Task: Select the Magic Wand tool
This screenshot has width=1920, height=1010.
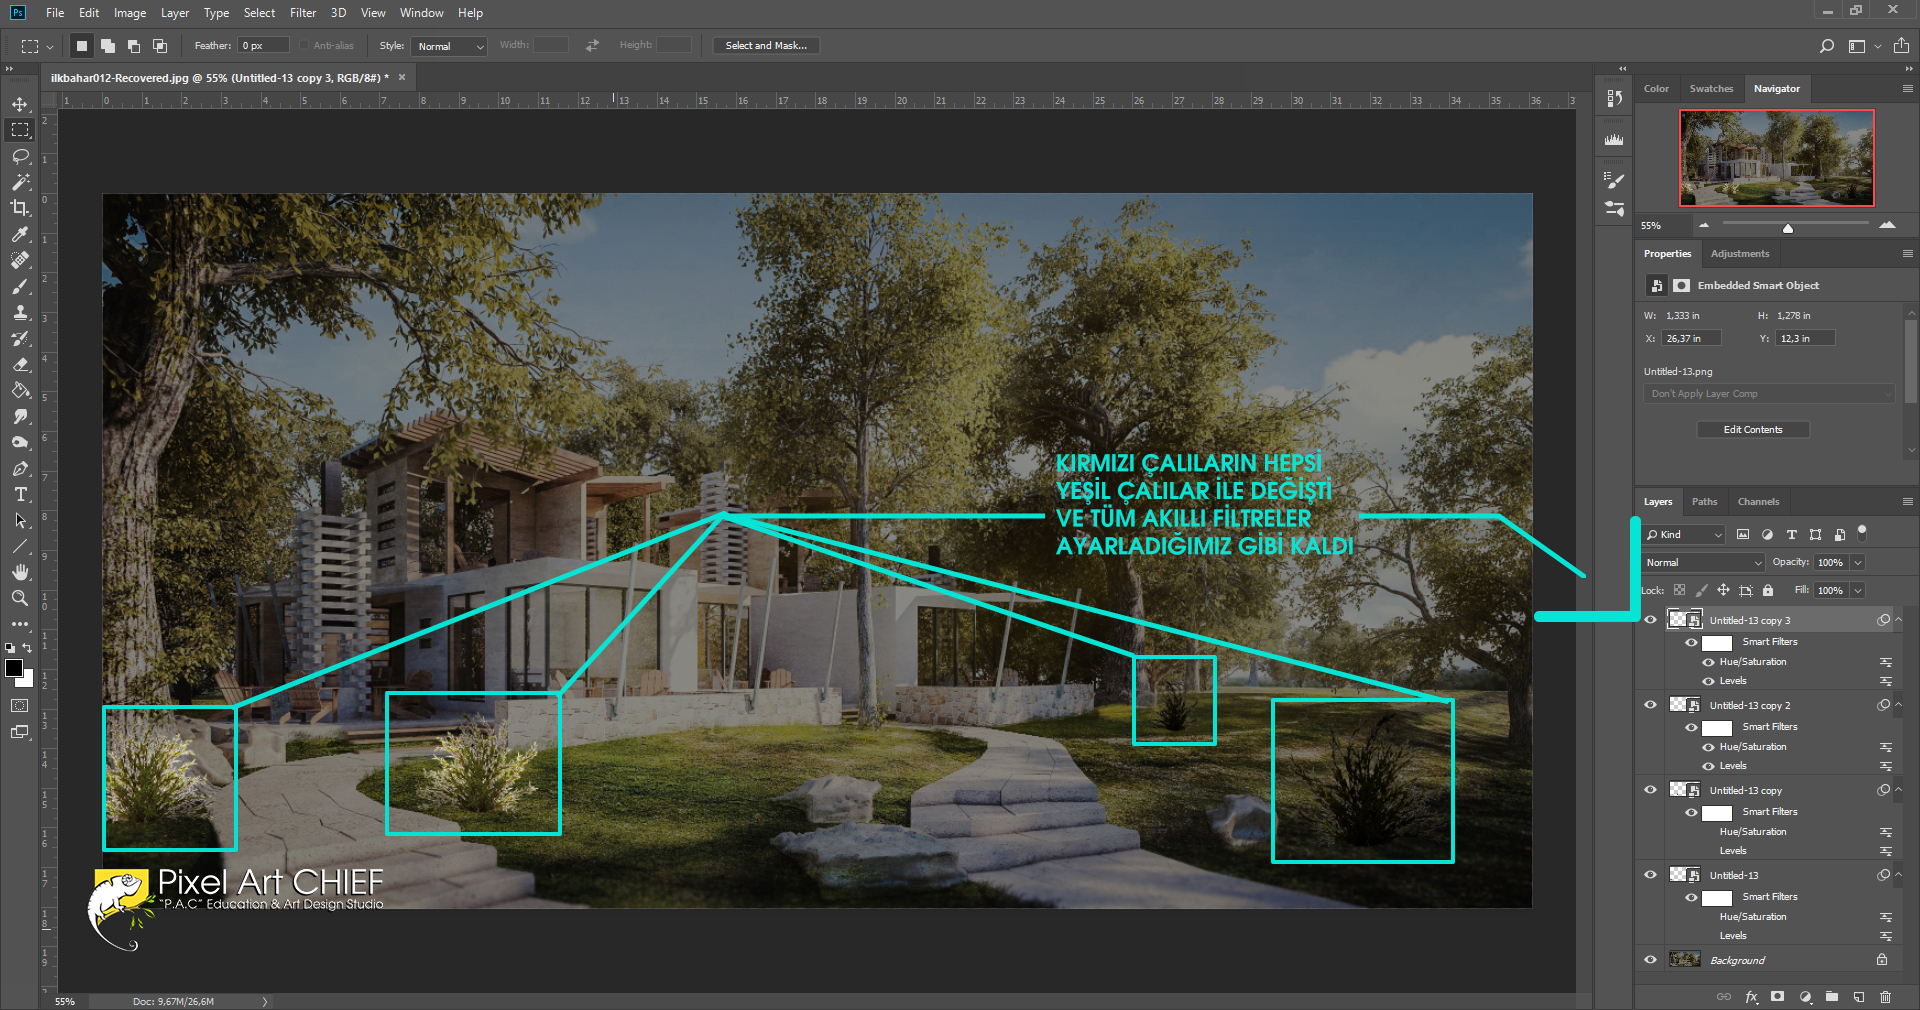Action: (x=20, y=182)
